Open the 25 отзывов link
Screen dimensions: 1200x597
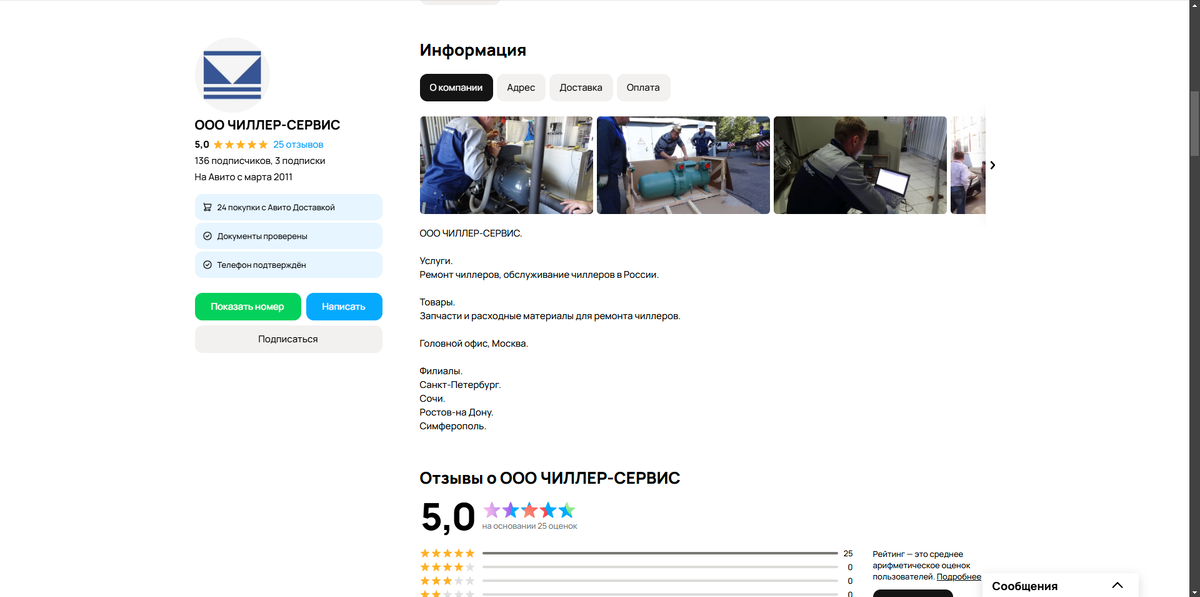pos(296,144)
